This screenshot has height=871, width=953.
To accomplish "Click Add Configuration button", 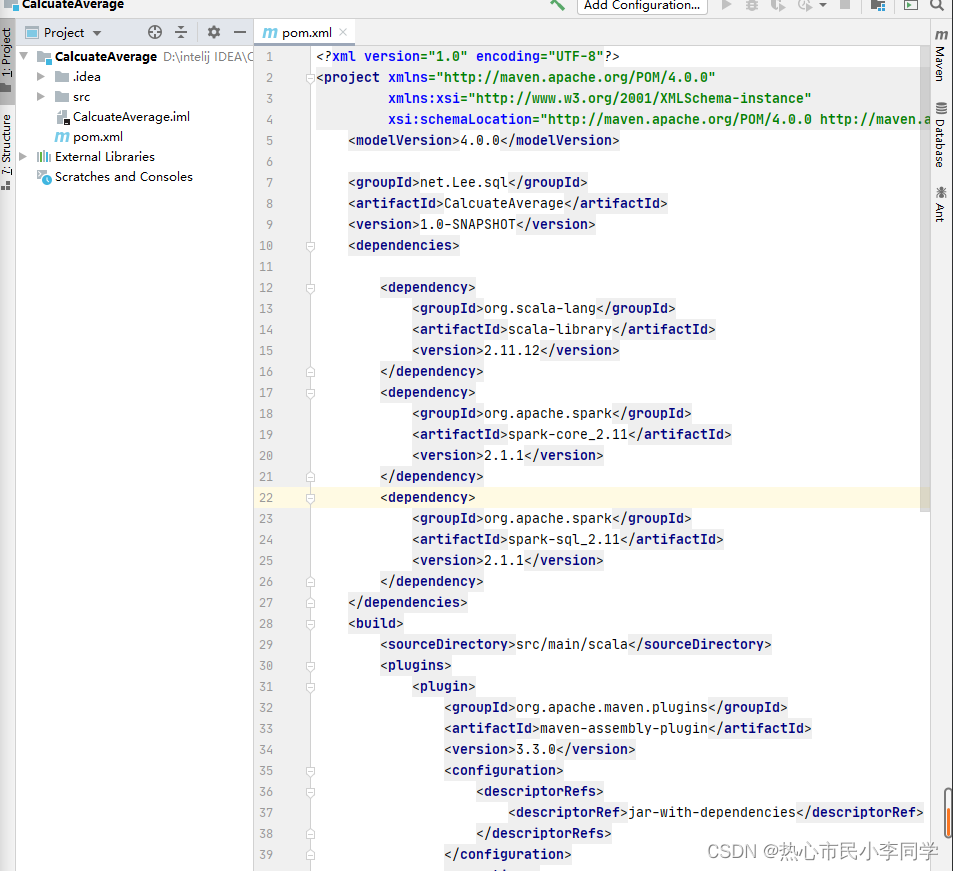I will coord(642,5).
